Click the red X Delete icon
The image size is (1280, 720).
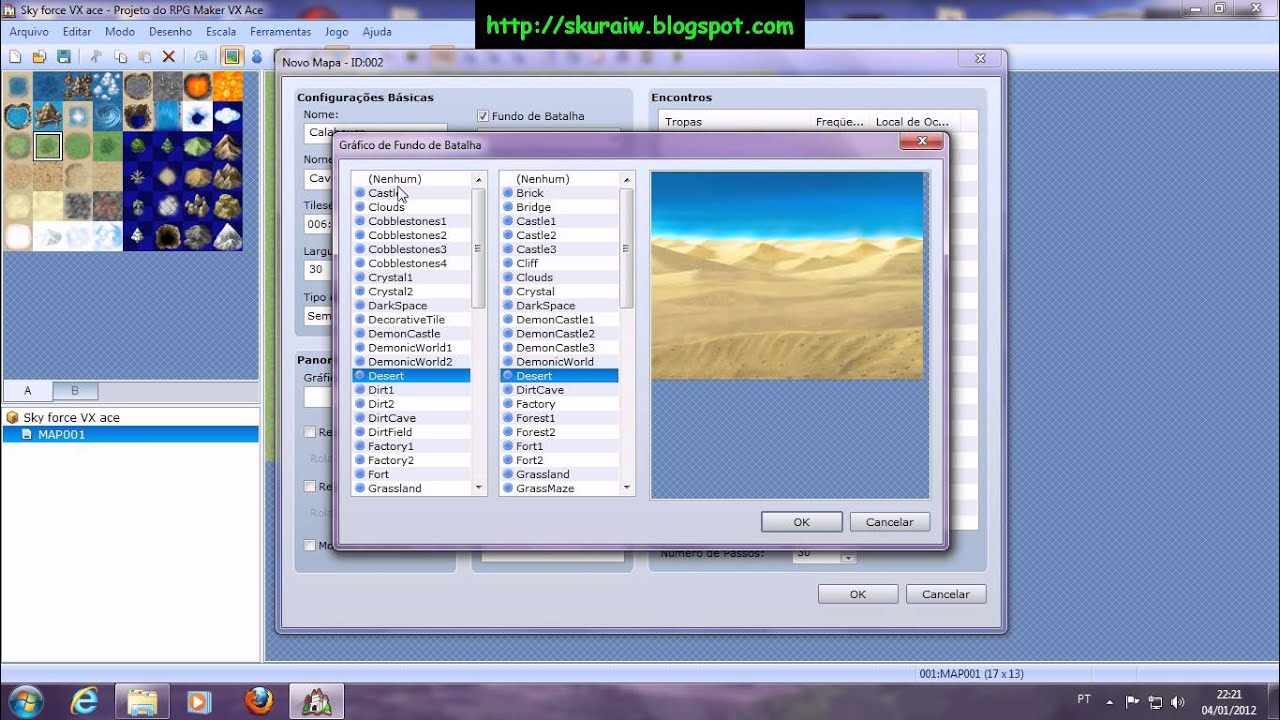(x=169, y=57)
